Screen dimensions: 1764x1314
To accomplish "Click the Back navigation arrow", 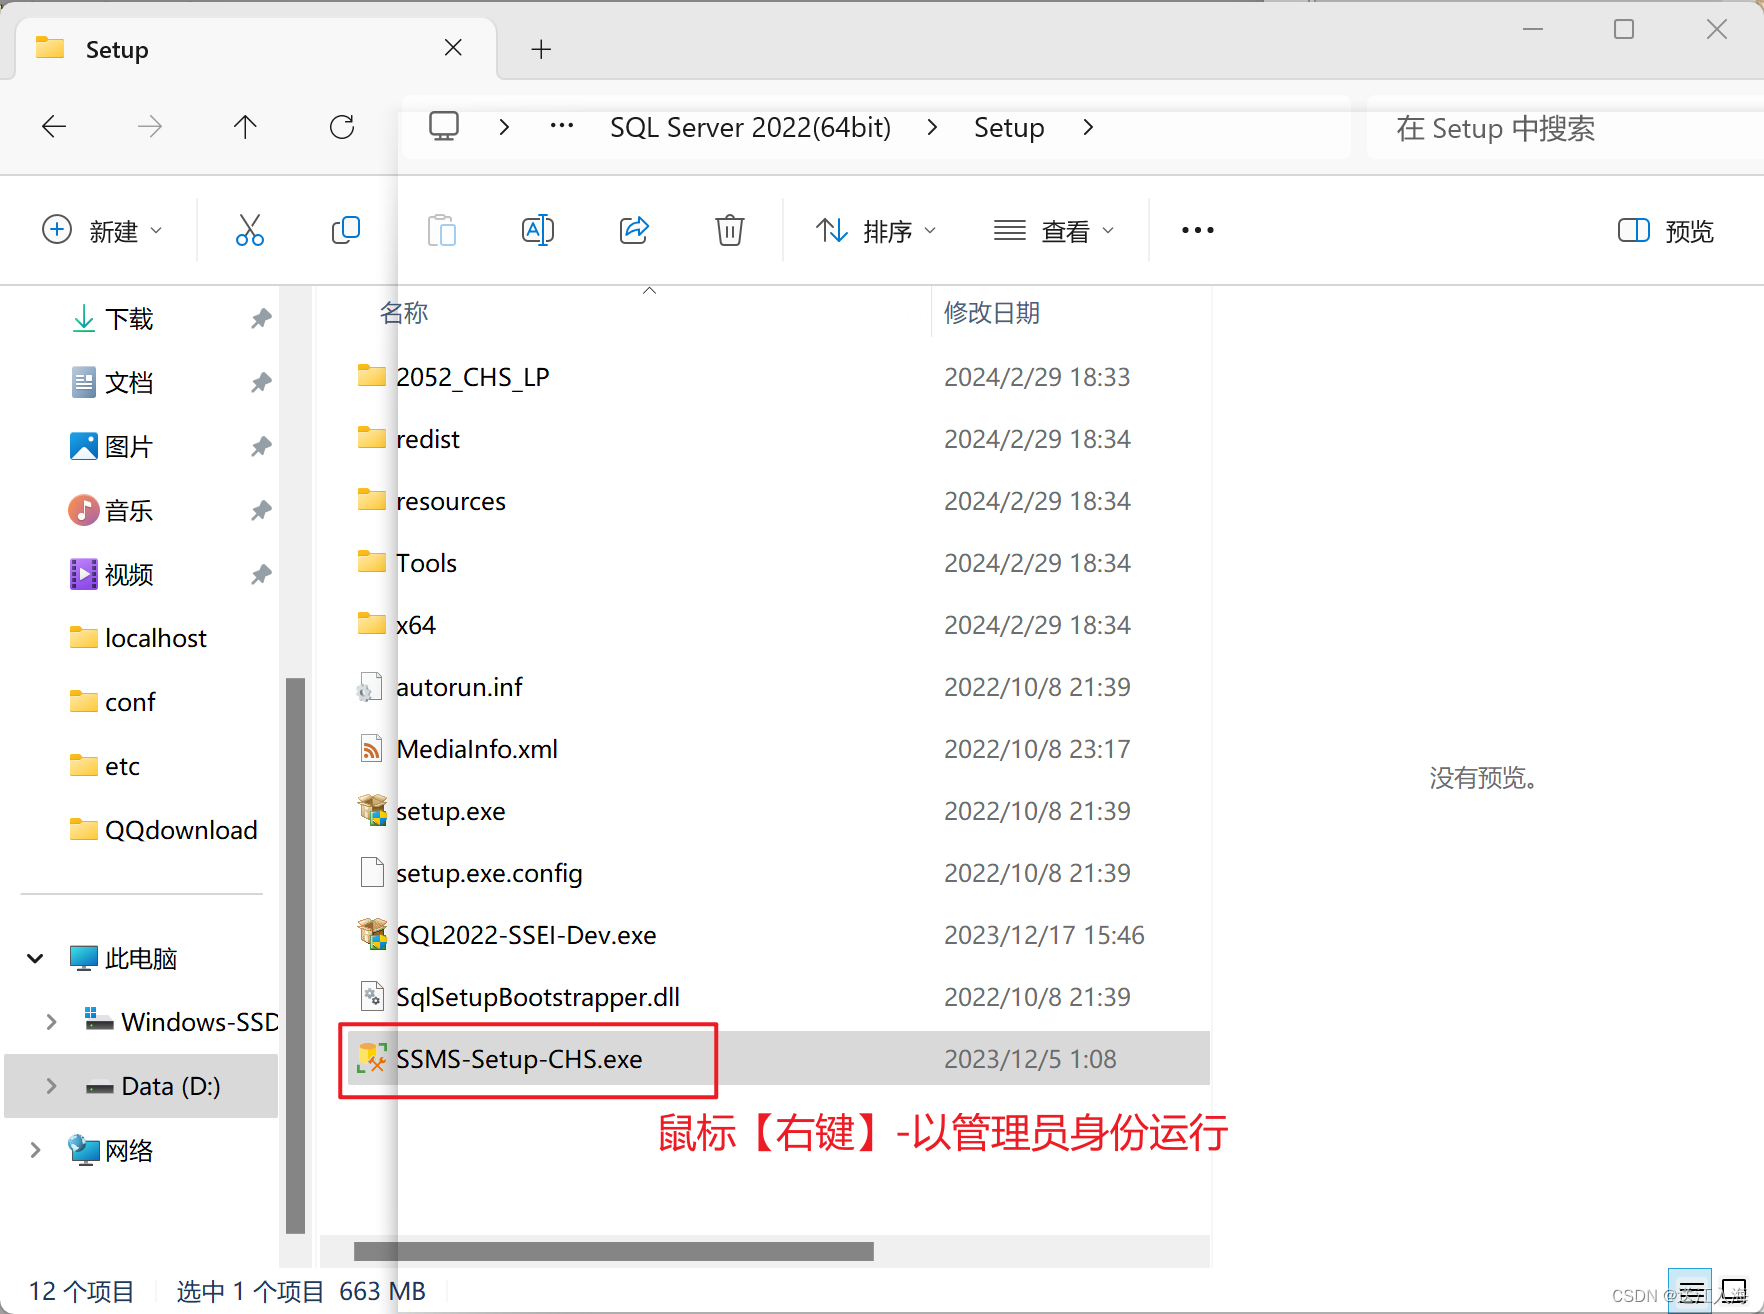I will [x=54, y=126].
